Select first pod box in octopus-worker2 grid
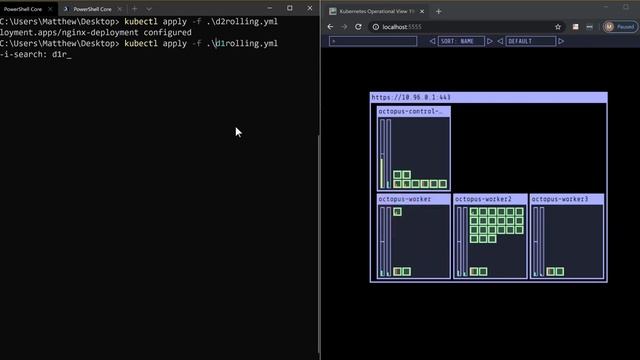Viewport: 640px width, 360px height. coord(474,211)
